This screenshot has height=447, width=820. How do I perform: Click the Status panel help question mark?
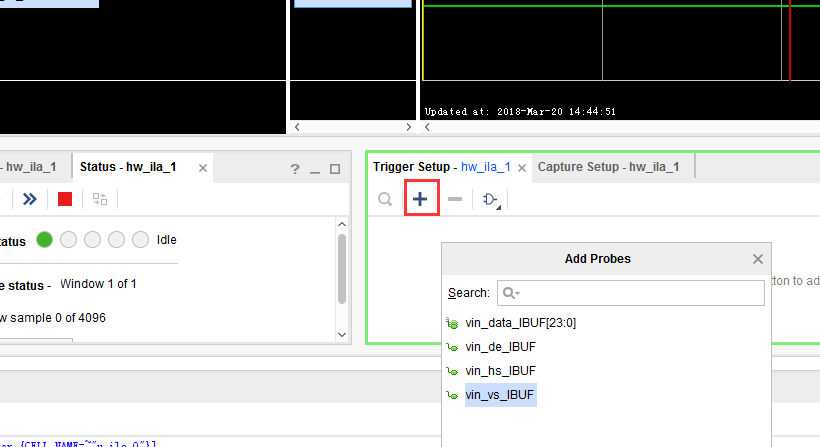[x=295, y=169]
